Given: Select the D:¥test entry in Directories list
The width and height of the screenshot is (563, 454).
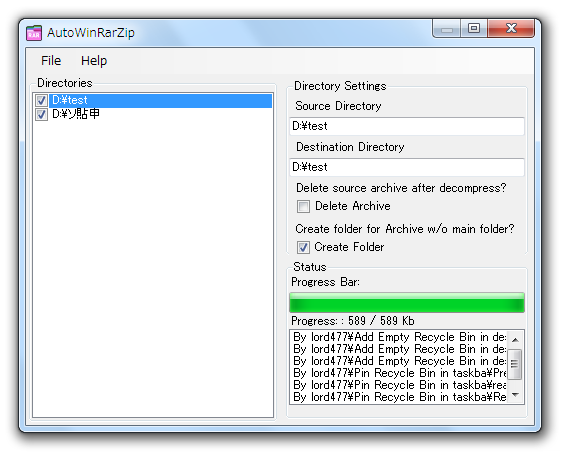Looking at the screenshot, I should pos(160,100).
